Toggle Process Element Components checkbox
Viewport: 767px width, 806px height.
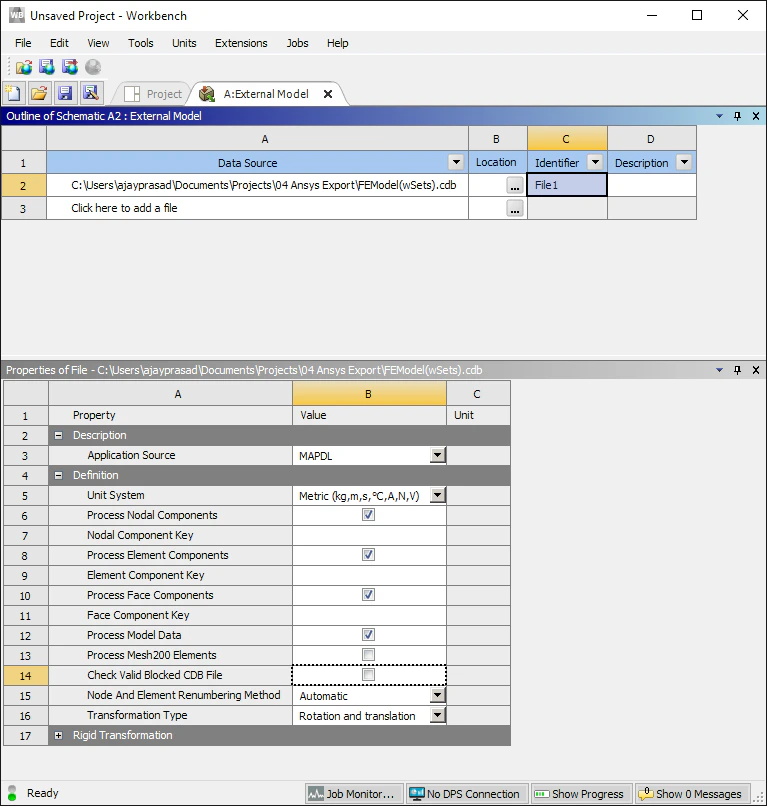[368, 555]
